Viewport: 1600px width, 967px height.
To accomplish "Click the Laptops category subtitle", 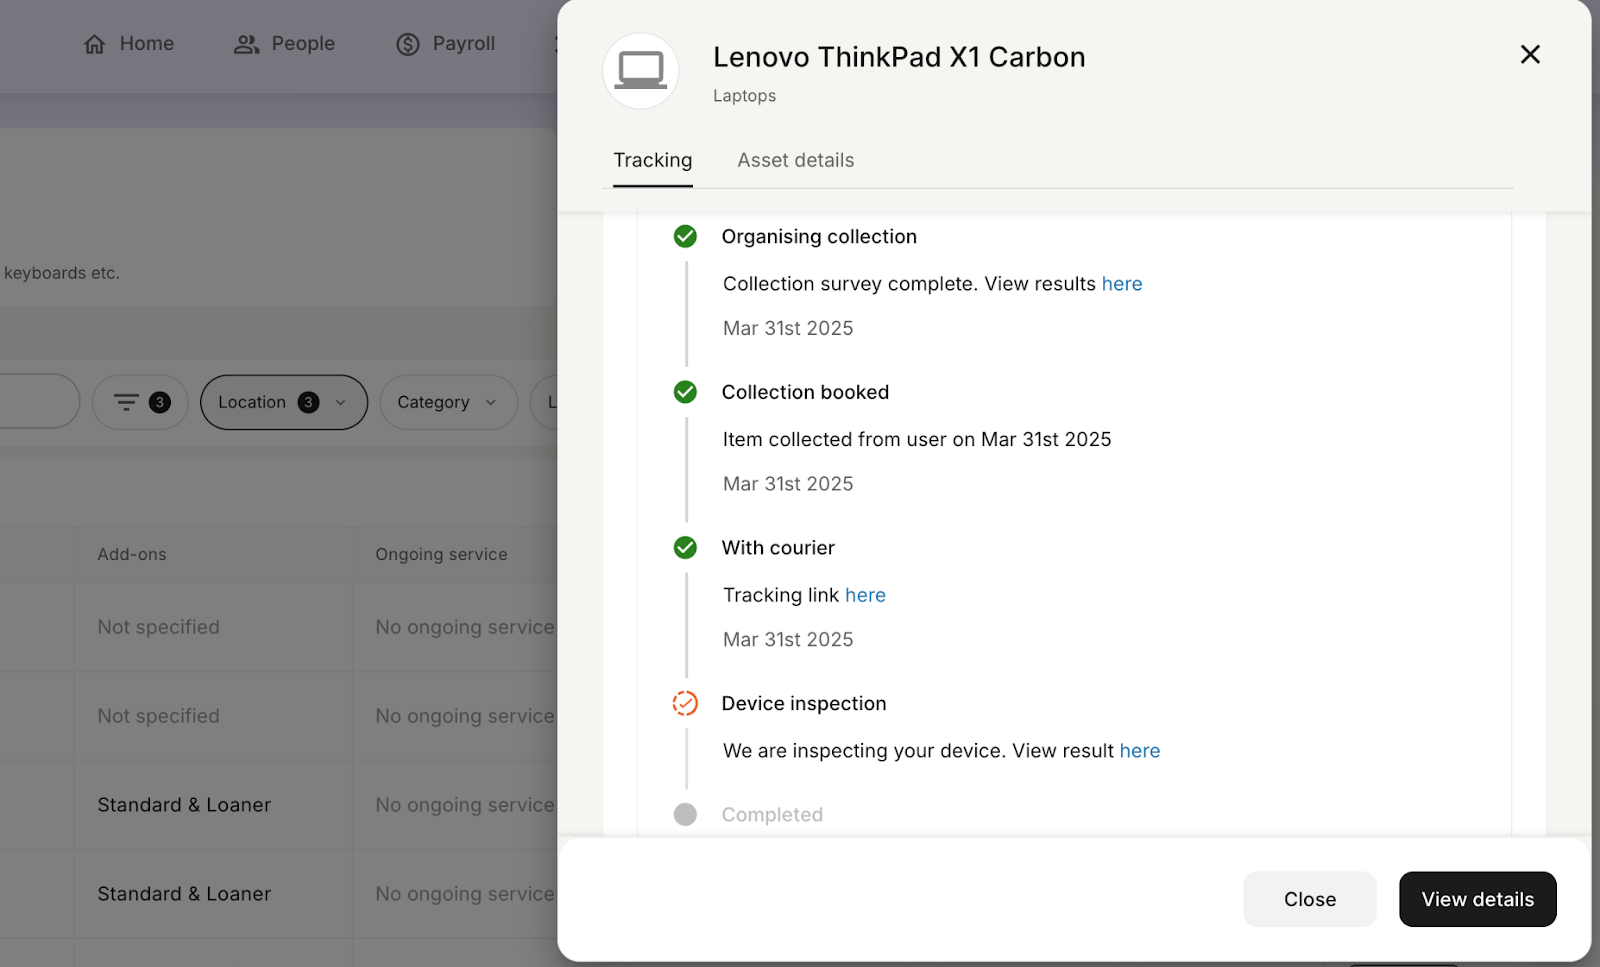I will [x=744, y=96].
